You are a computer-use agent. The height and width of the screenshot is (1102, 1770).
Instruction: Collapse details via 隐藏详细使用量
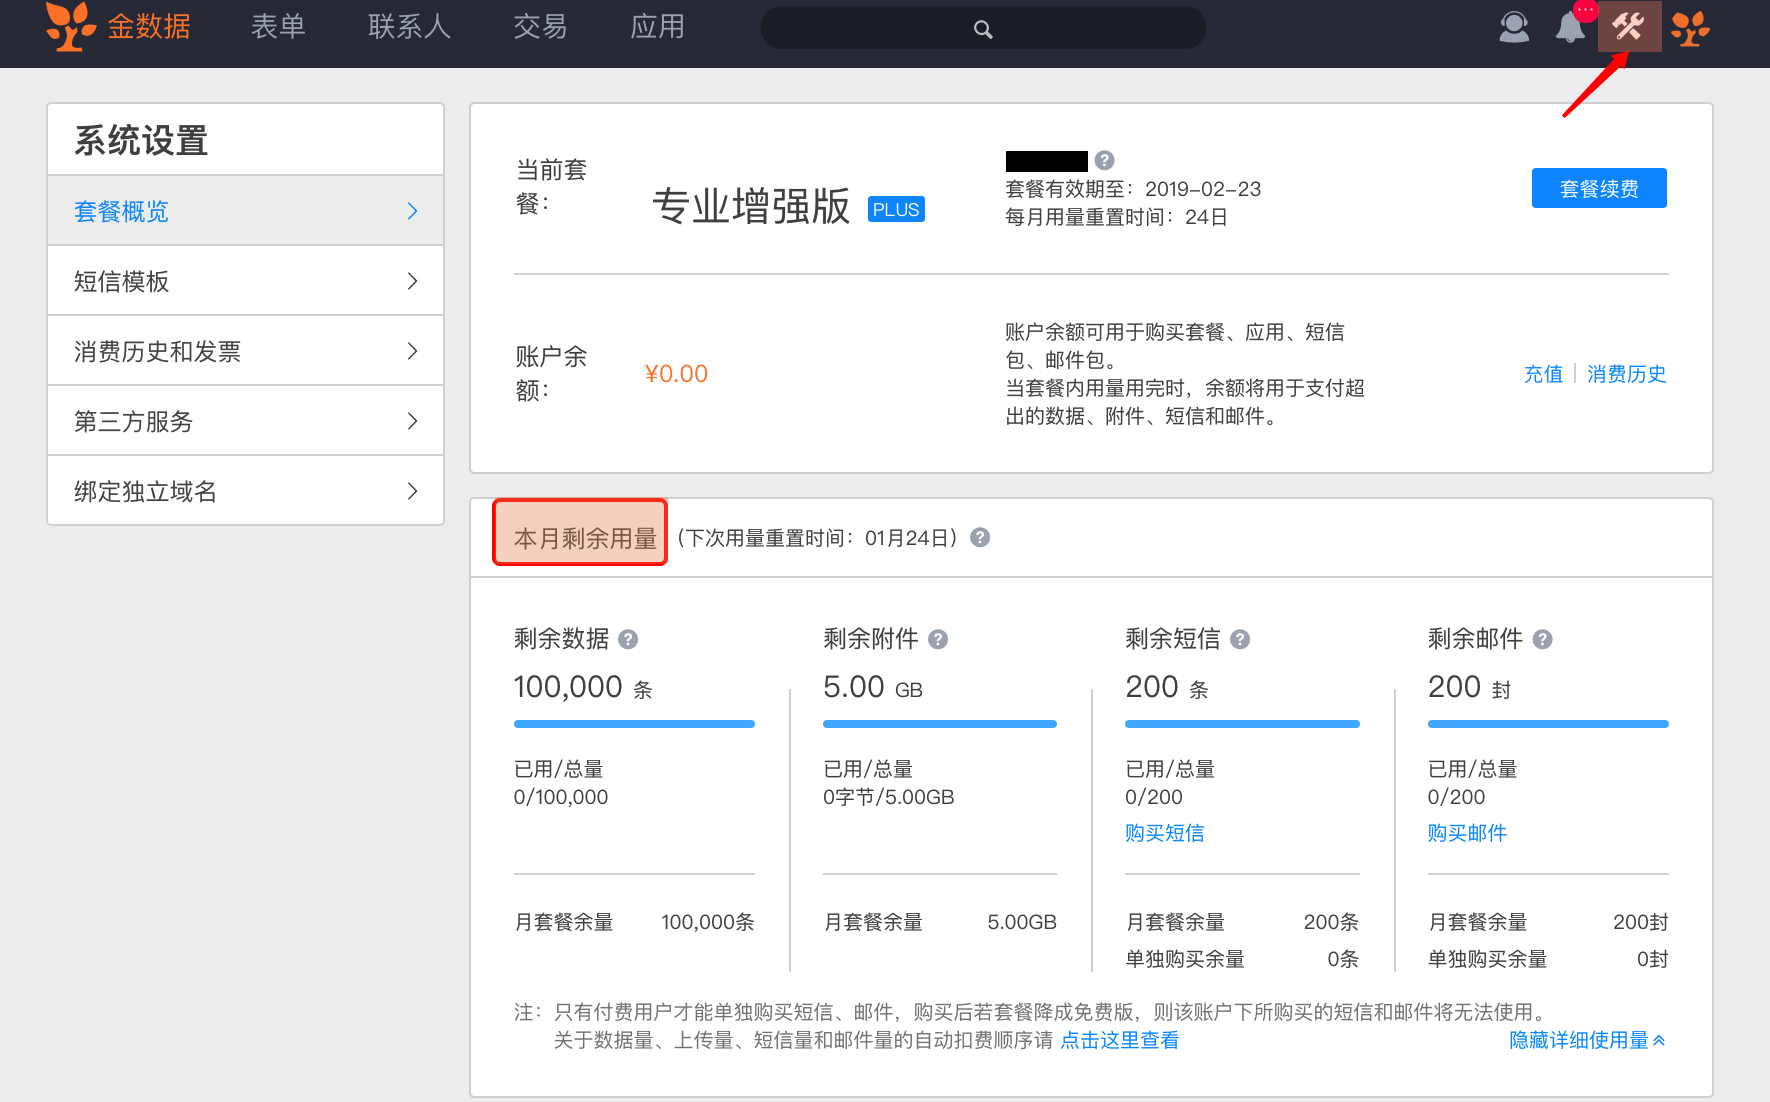pos(1587,1040)
